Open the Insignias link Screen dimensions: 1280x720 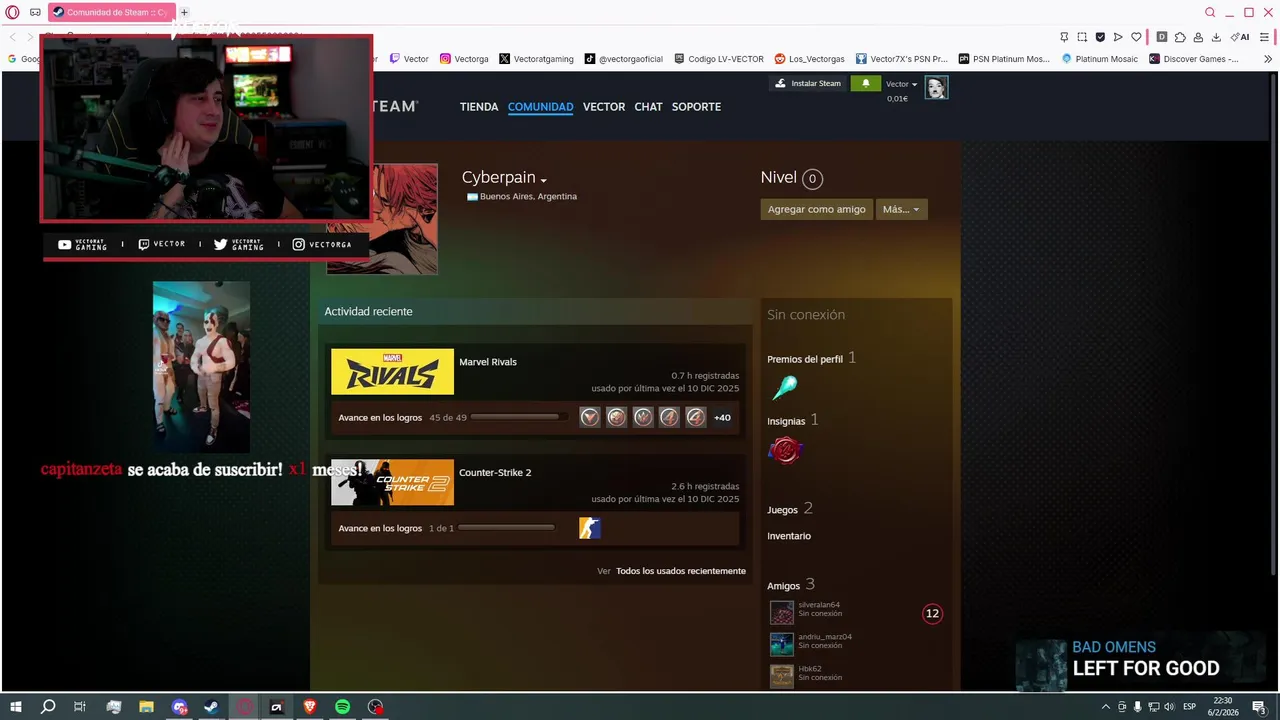[786, 421]
